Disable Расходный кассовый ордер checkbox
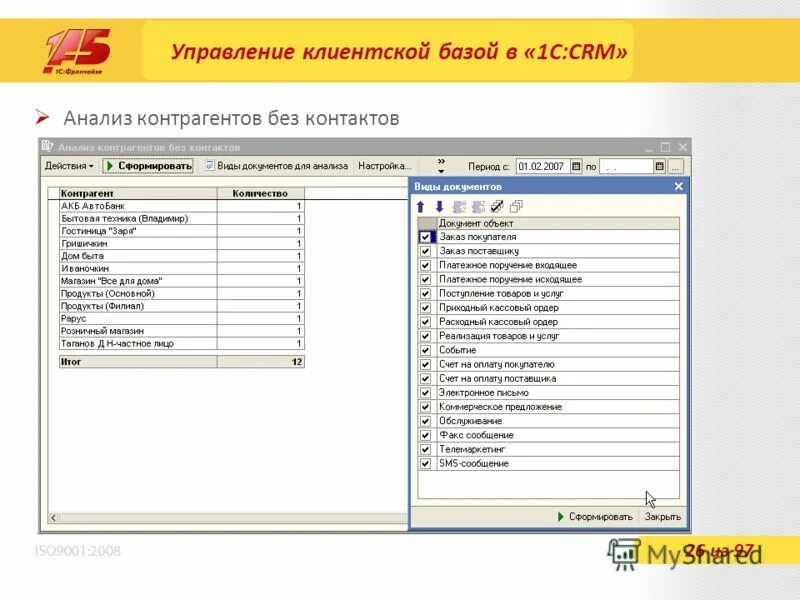 pos(425,322)
